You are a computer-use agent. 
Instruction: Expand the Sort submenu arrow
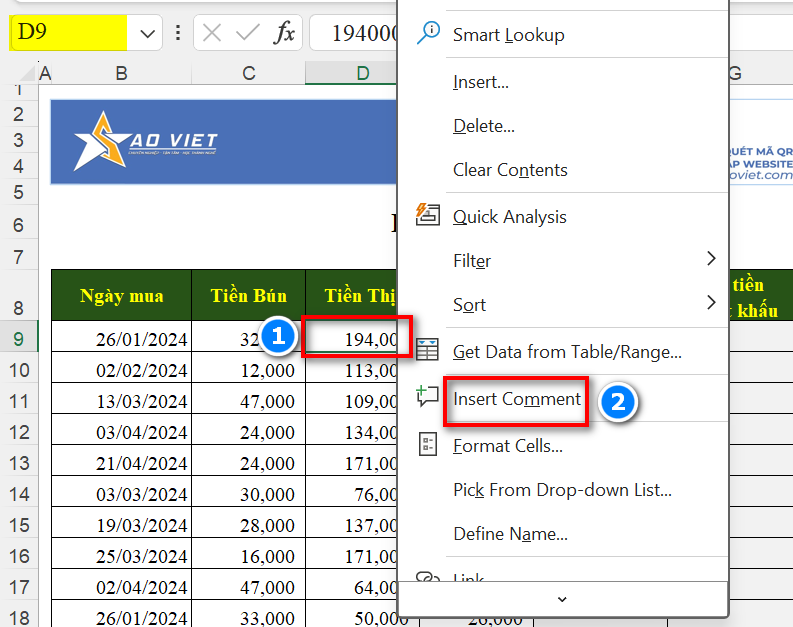(711, 302)
